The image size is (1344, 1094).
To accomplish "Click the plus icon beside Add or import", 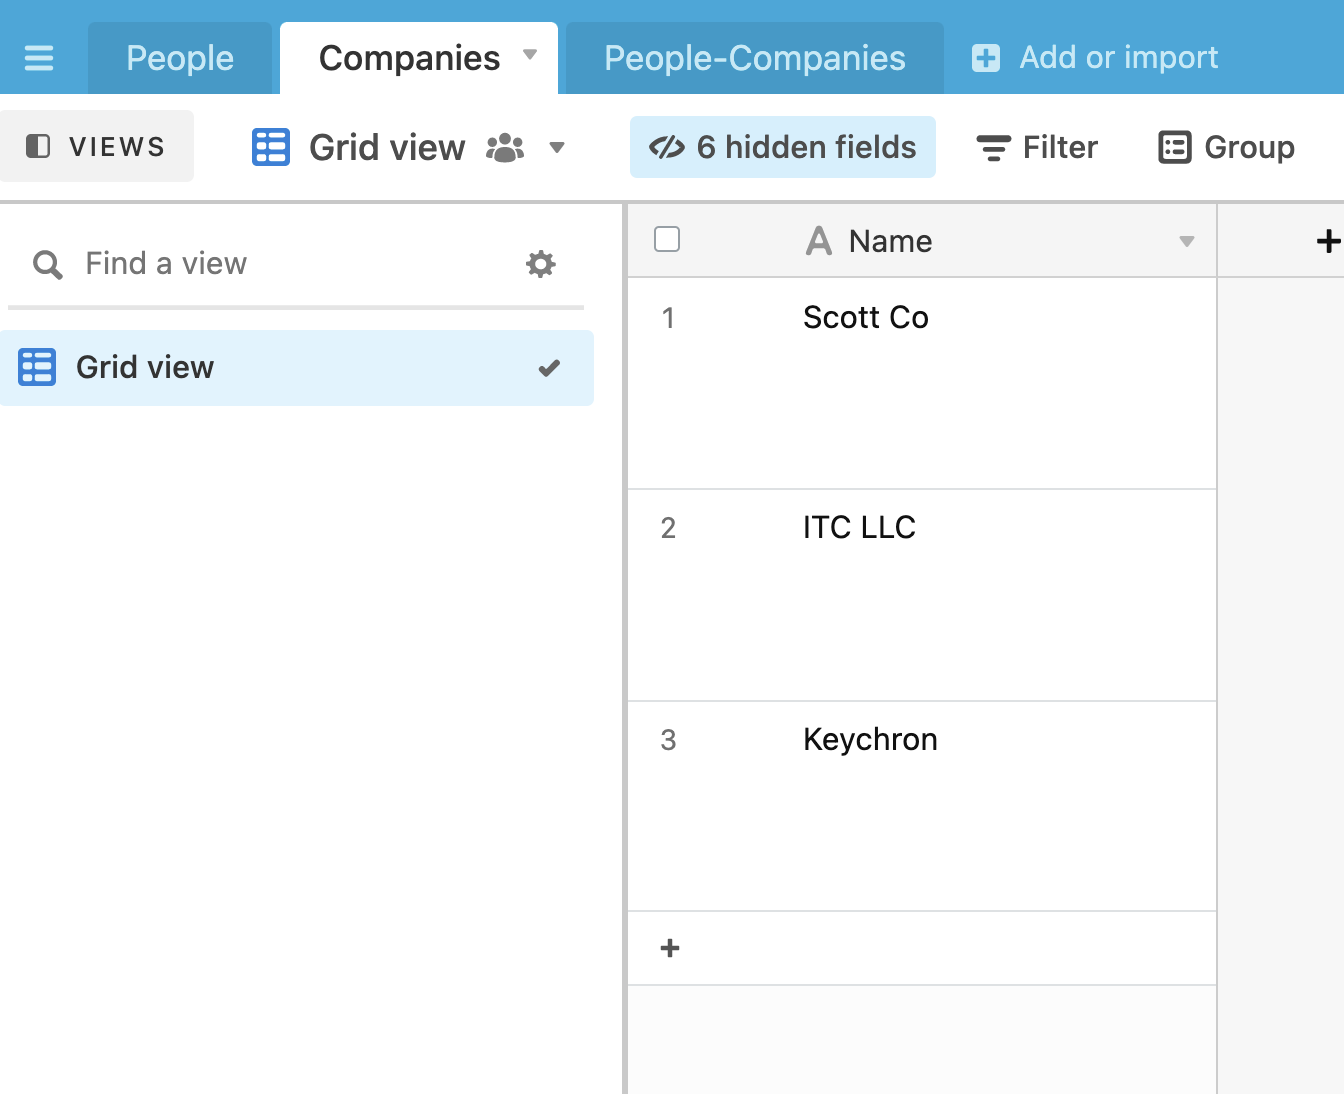I will [986, 58].
